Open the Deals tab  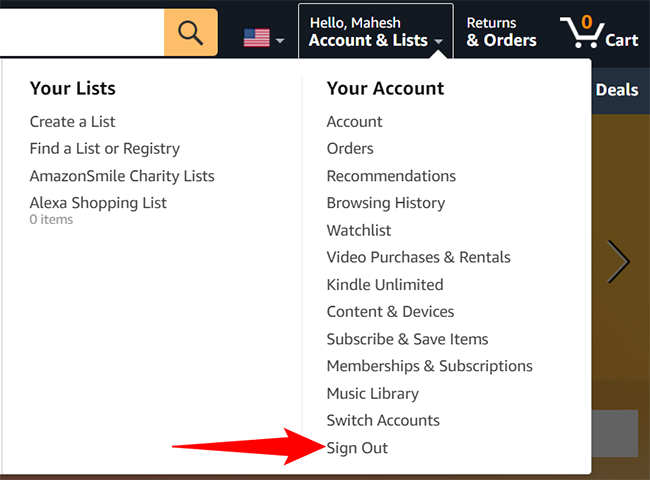[x=616, y=89]
